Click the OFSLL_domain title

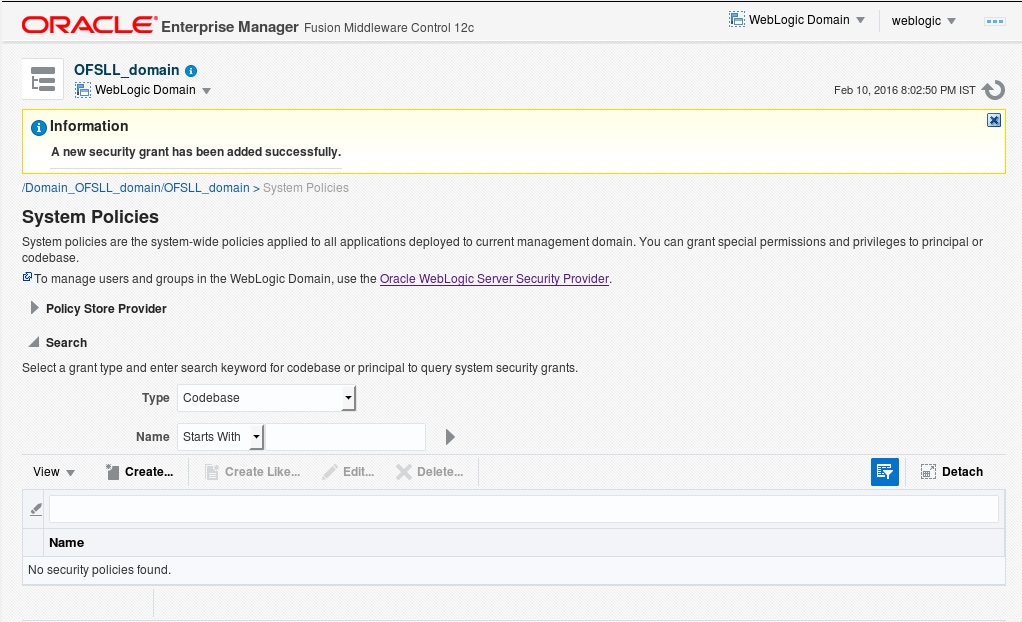point(126,70)
